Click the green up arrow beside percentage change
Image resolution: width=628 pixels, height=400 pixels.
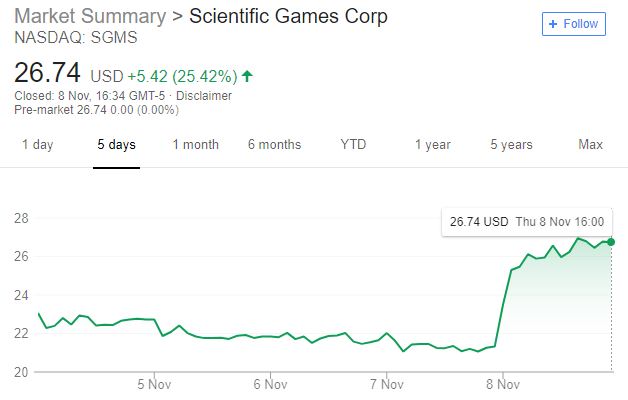[247, 75]
